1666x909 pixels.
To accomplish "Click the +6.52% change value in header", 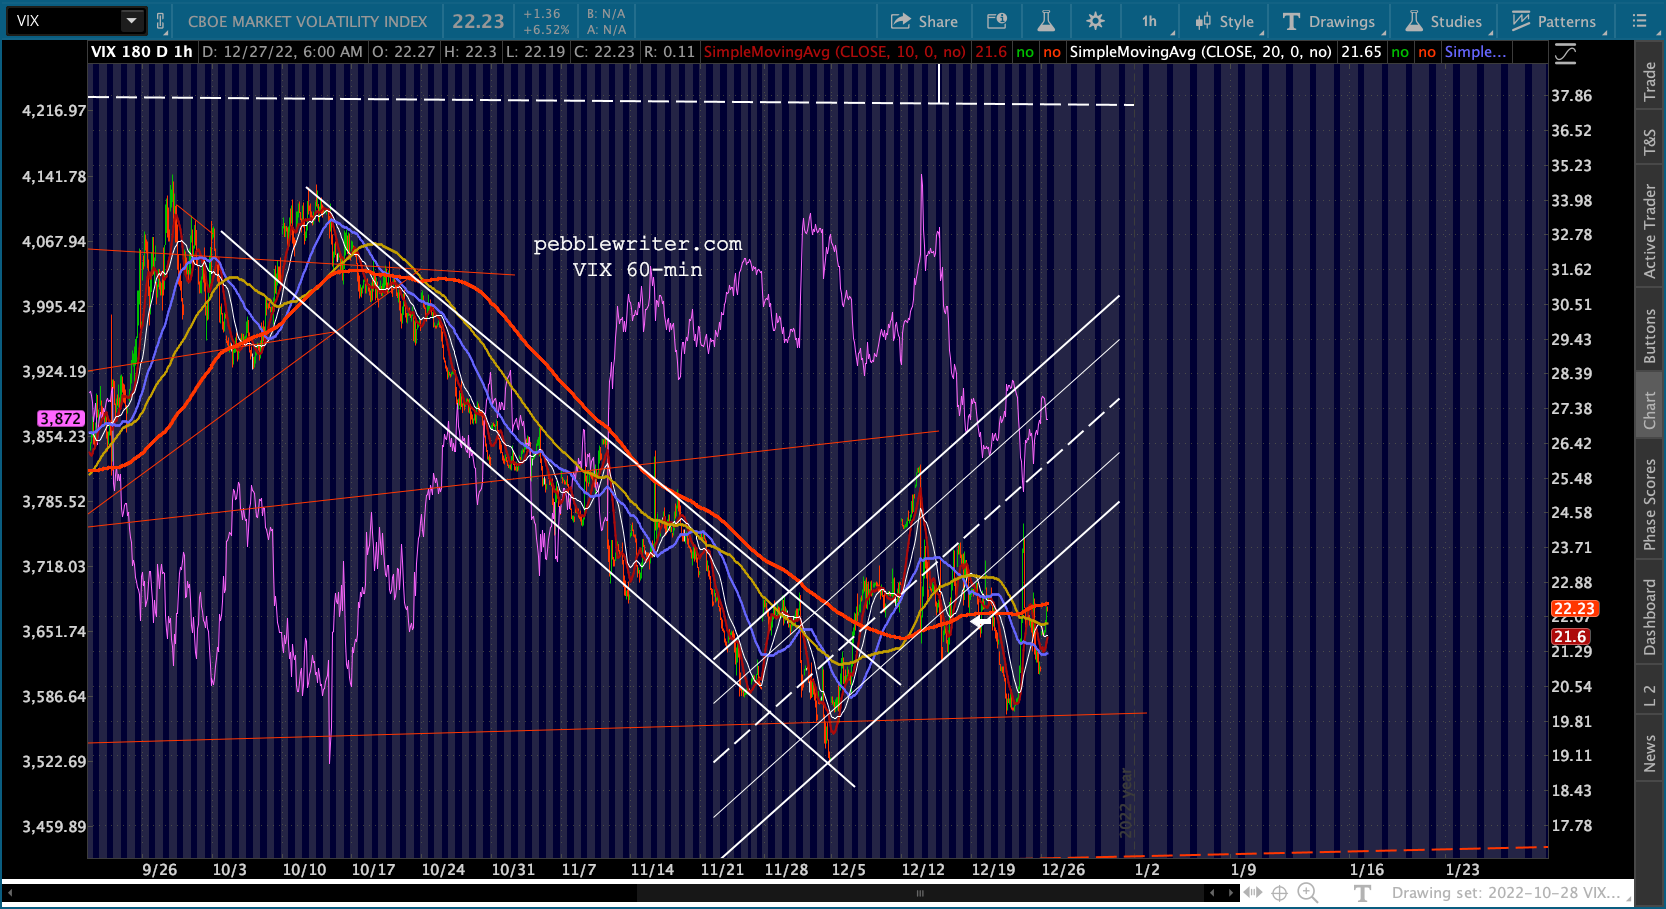I will pos(546,30).
